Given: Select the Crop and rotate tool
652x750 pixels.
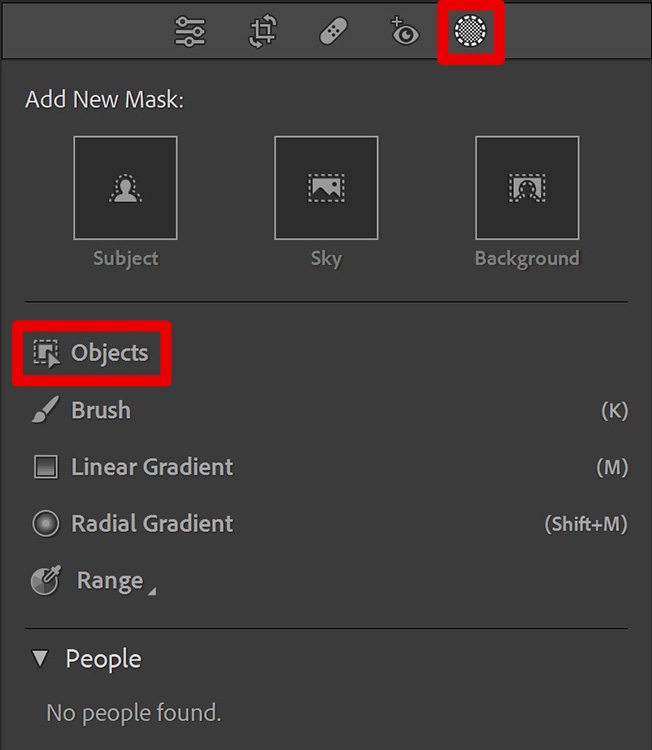Looking at the screenshot, I should [x=263, y=32].
